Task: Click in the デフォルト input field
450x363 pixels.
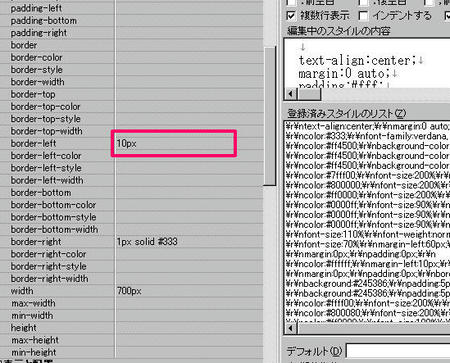Action: point(398,351)
